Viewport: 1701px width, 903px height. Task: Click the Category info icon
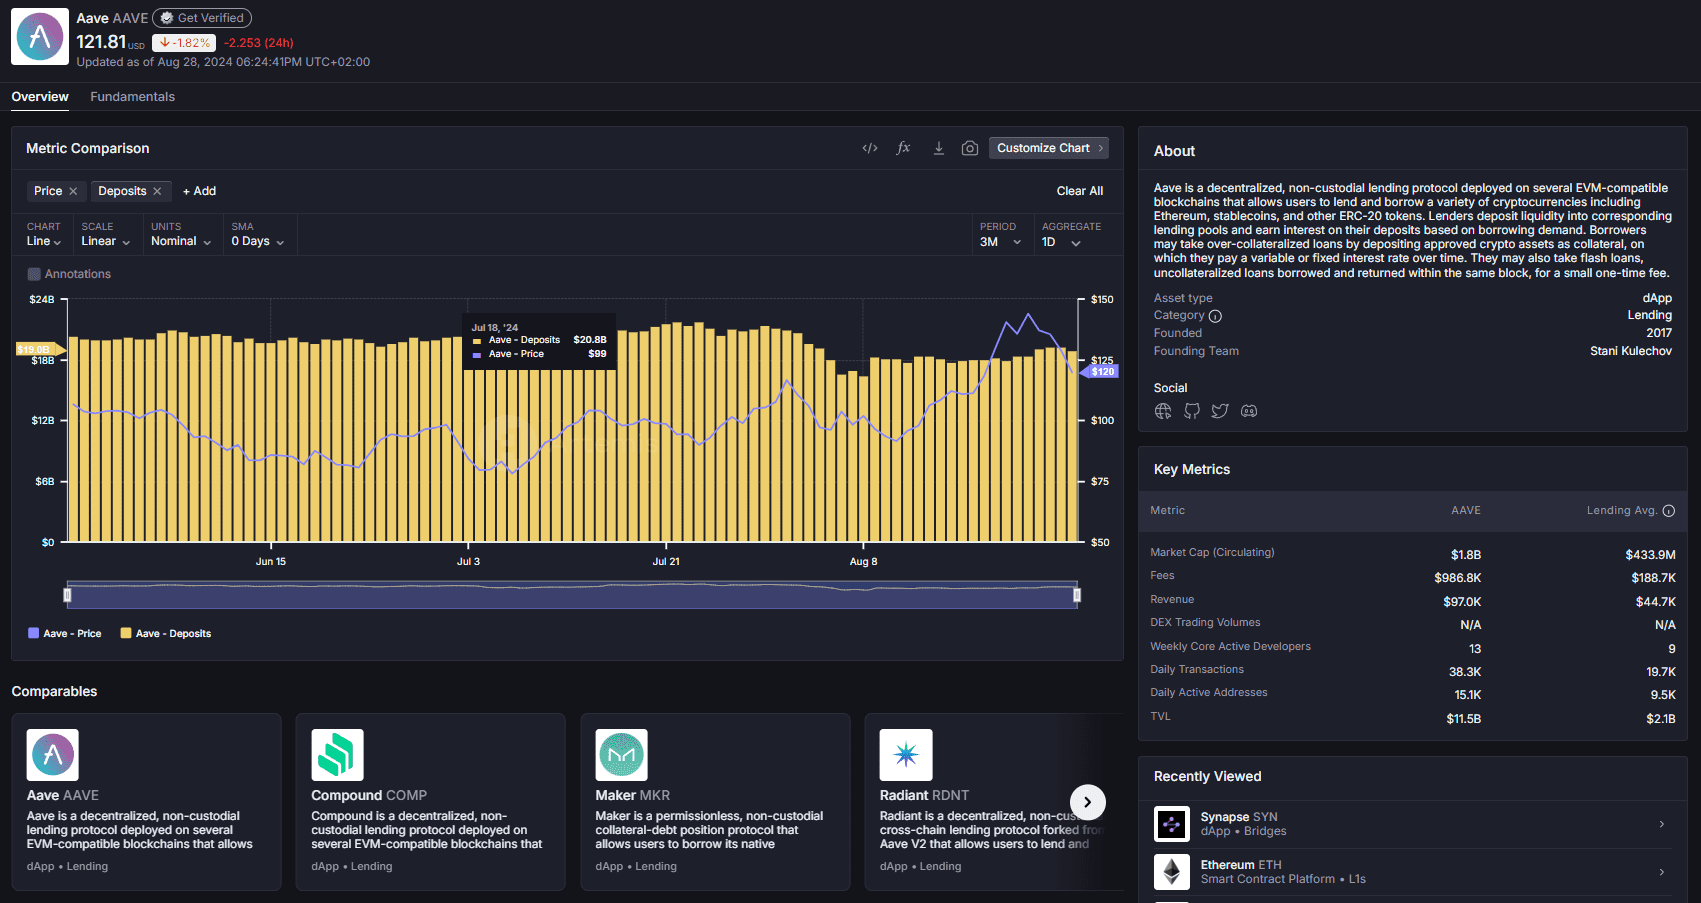[1215, 316]
